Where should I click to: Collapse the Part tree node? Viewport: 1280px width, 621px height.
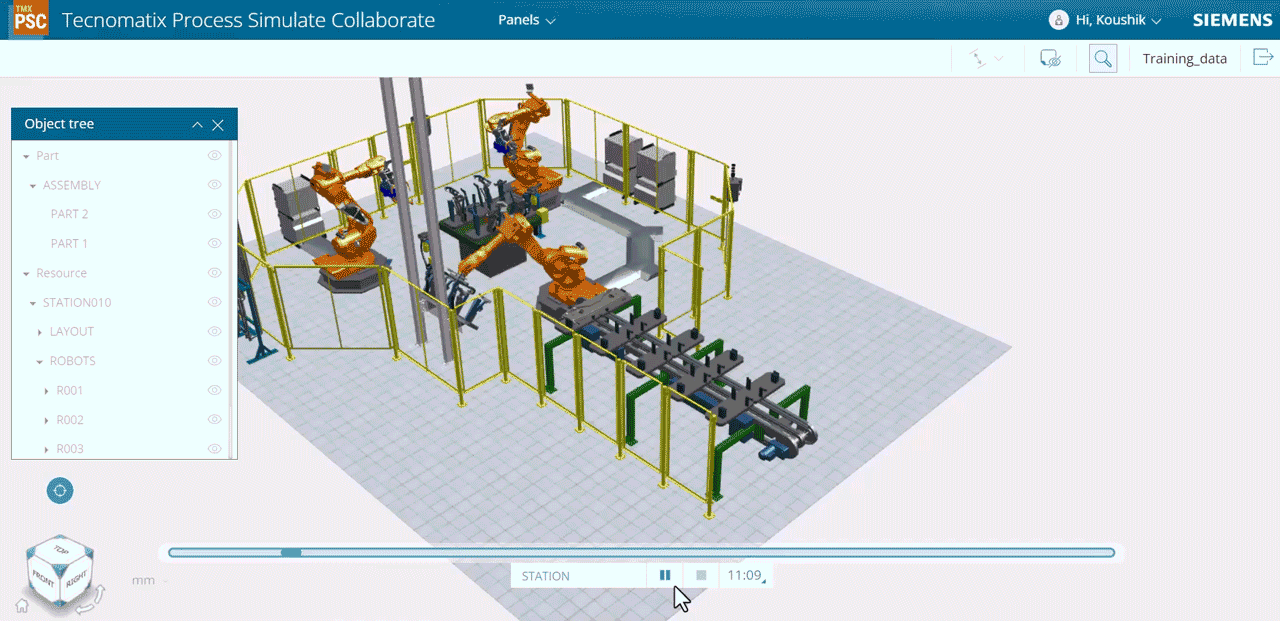26,157
